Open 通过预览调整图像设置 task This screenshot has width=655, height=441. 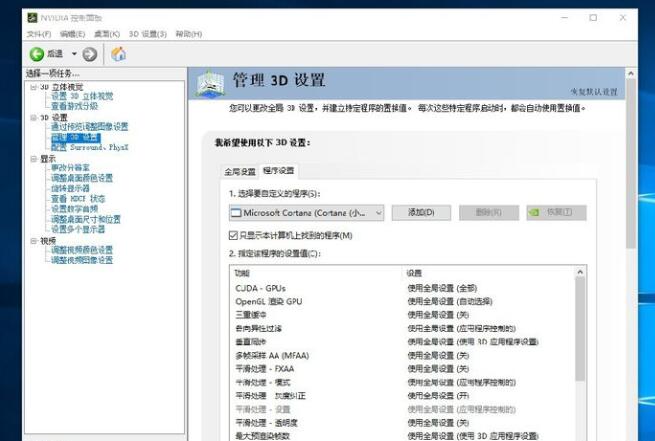(x=89, y=127)
